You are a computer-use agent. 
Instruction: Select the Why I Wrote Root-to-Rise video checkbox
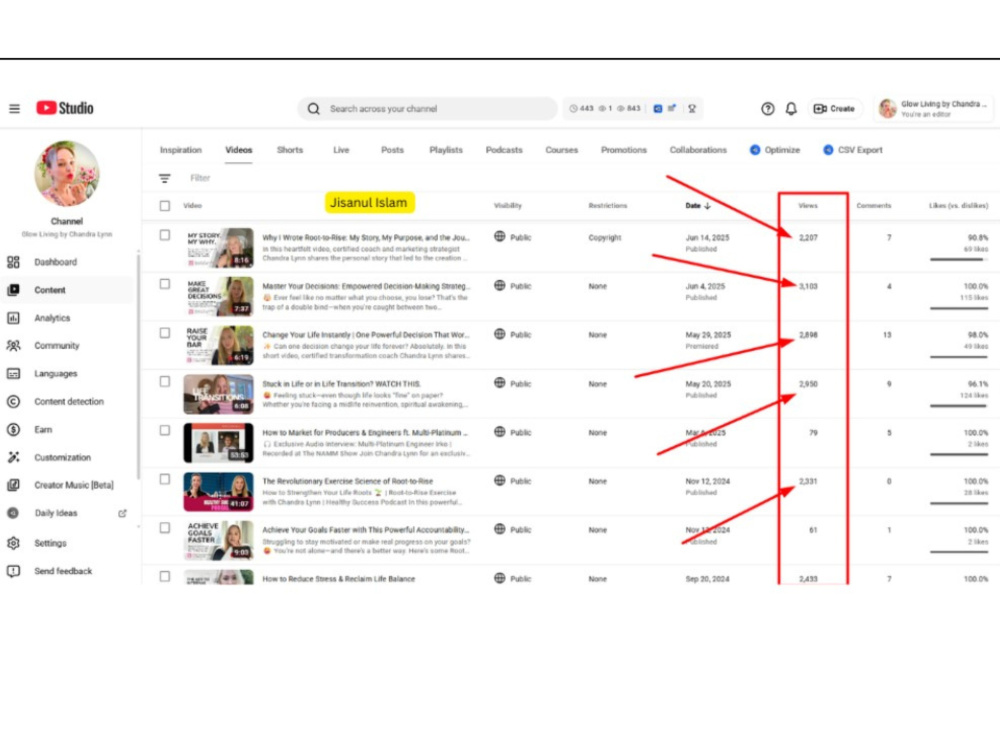tap(165, 235)
